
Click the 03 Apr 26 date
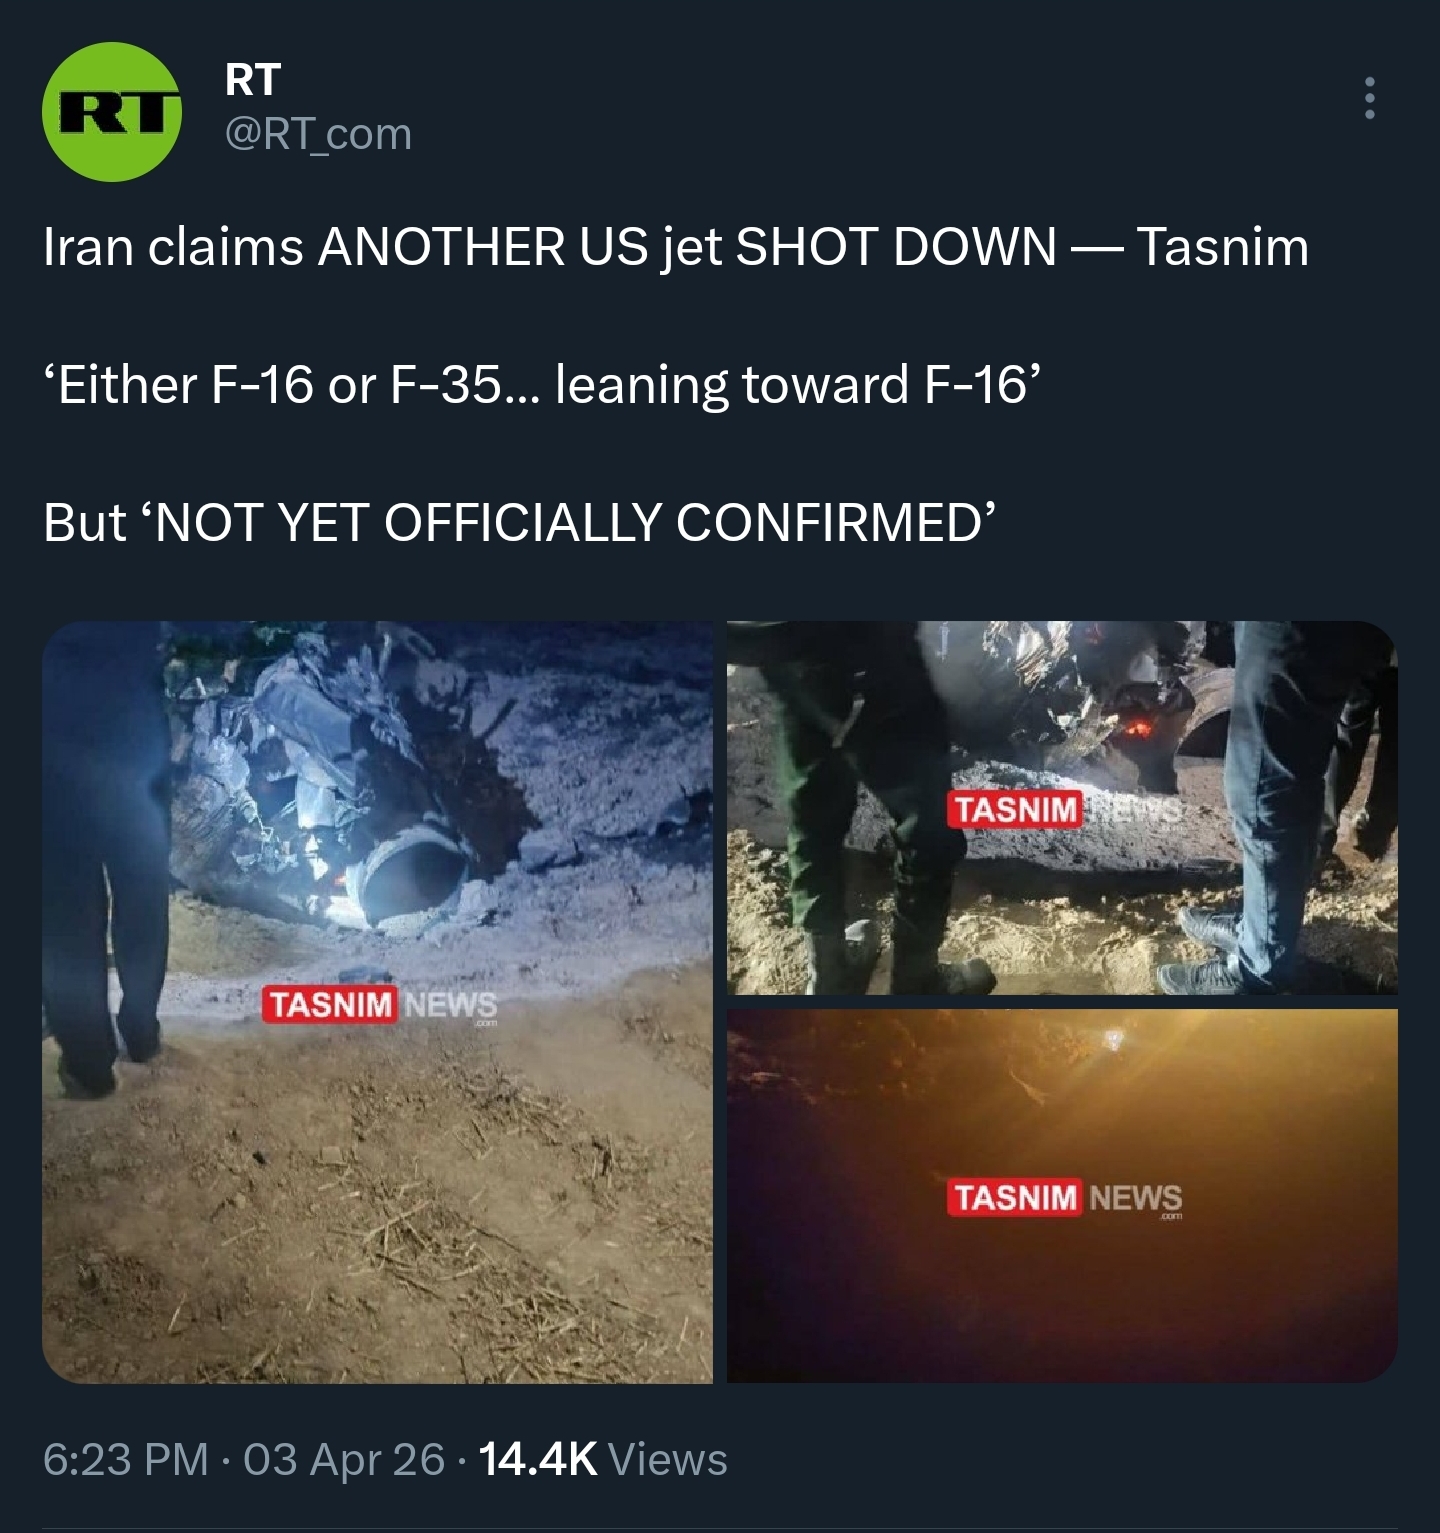pos(344,1460)
